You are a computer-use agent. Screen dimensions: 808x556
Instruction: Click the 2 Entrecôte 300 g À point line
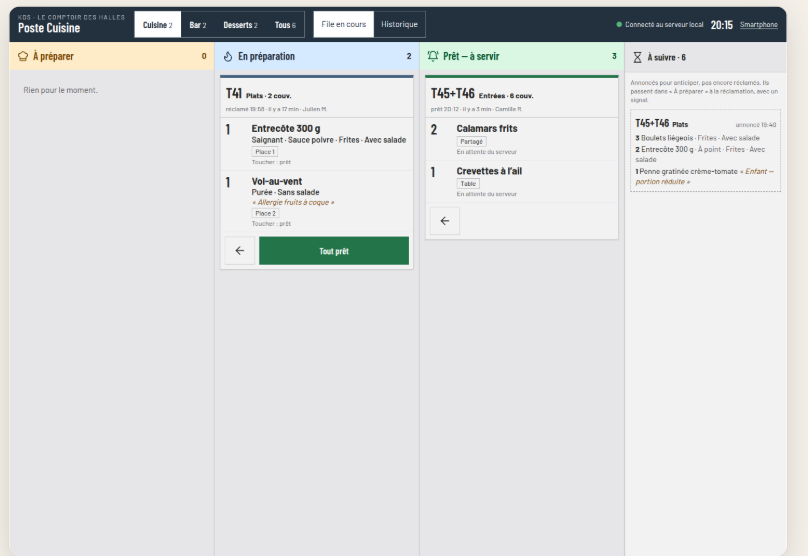click(x=700, y=154)
